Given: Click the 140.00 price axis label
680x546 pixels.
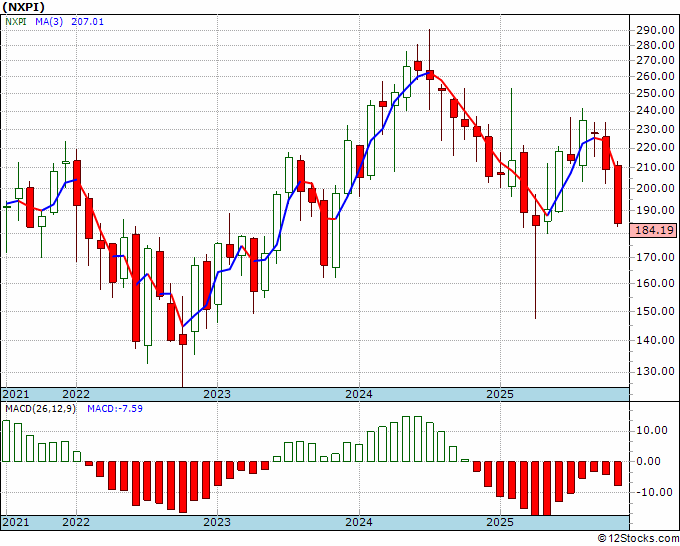Looking at the screenshot, I should pos(655,340).
